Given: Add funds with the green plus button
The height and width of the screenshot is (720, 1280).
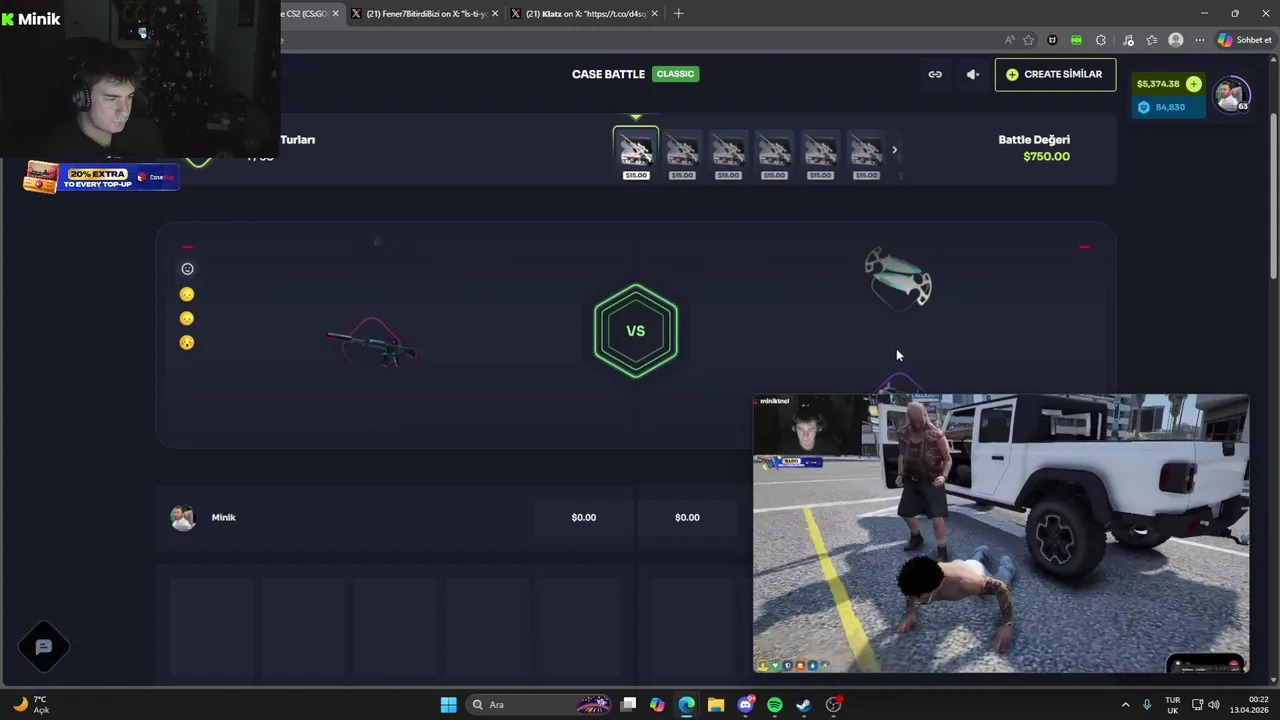Looking at the screenshot, I should [1193, 84].
